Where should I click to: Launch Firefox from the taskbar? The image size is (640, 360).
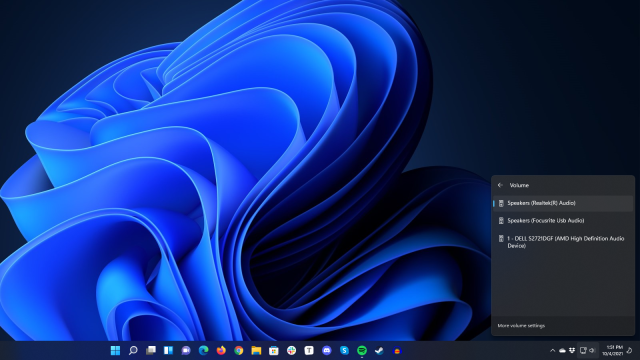tap(221, 350)
